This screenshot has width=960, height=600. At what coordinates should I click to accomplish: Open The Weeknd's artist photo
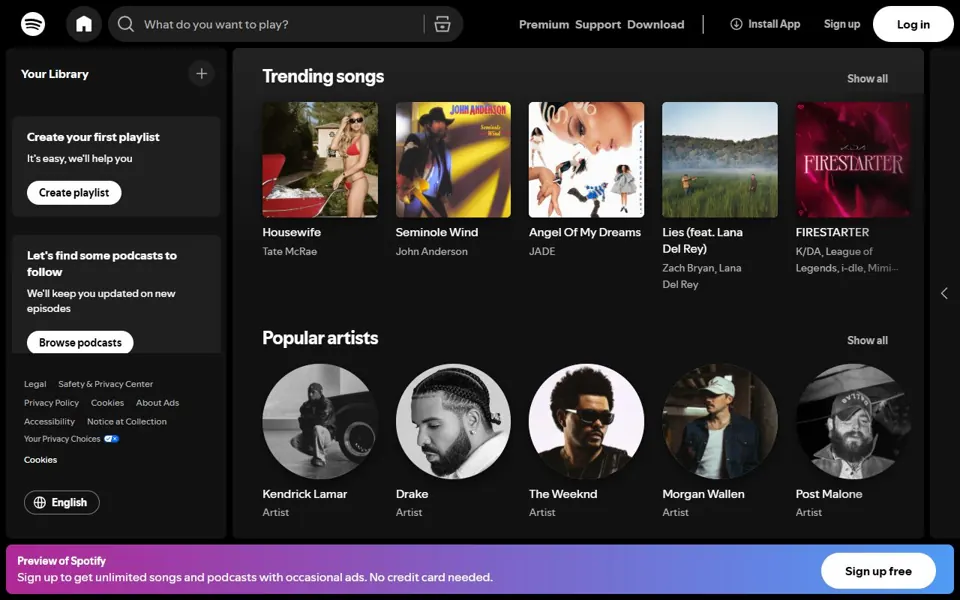pyautogui.click(x=587, y=421)
